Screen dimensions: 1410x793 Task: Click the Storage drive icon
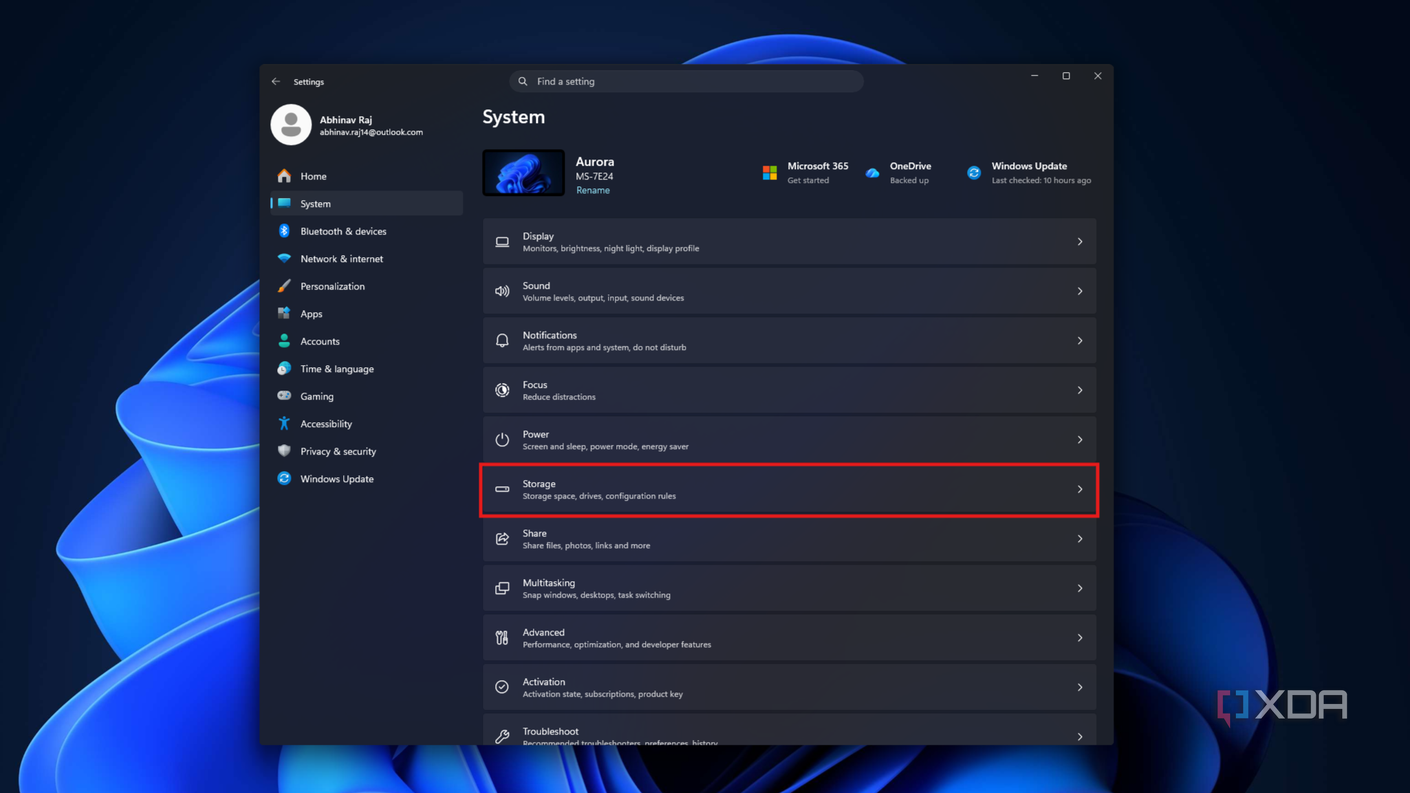[x=502, y=489]
